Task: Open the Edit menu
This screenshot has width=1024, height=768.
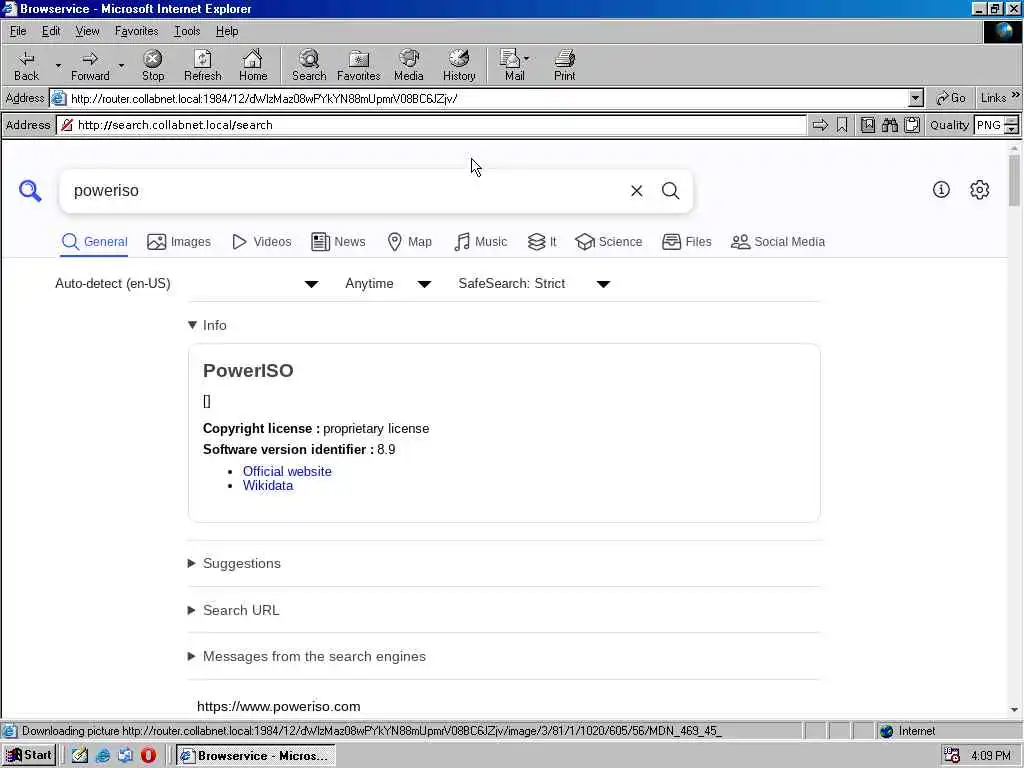Action: click(x=51, y=31)
